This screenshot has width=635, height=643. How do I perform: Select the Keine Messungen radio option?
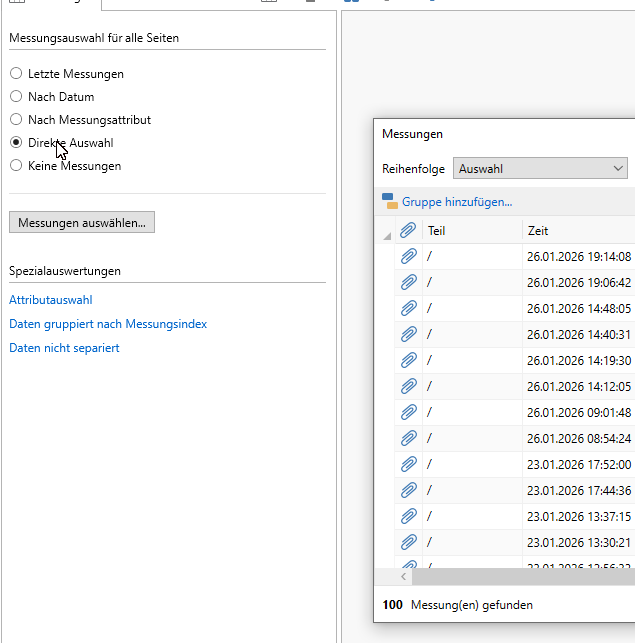pyautogui.click(x=16, y=166)
